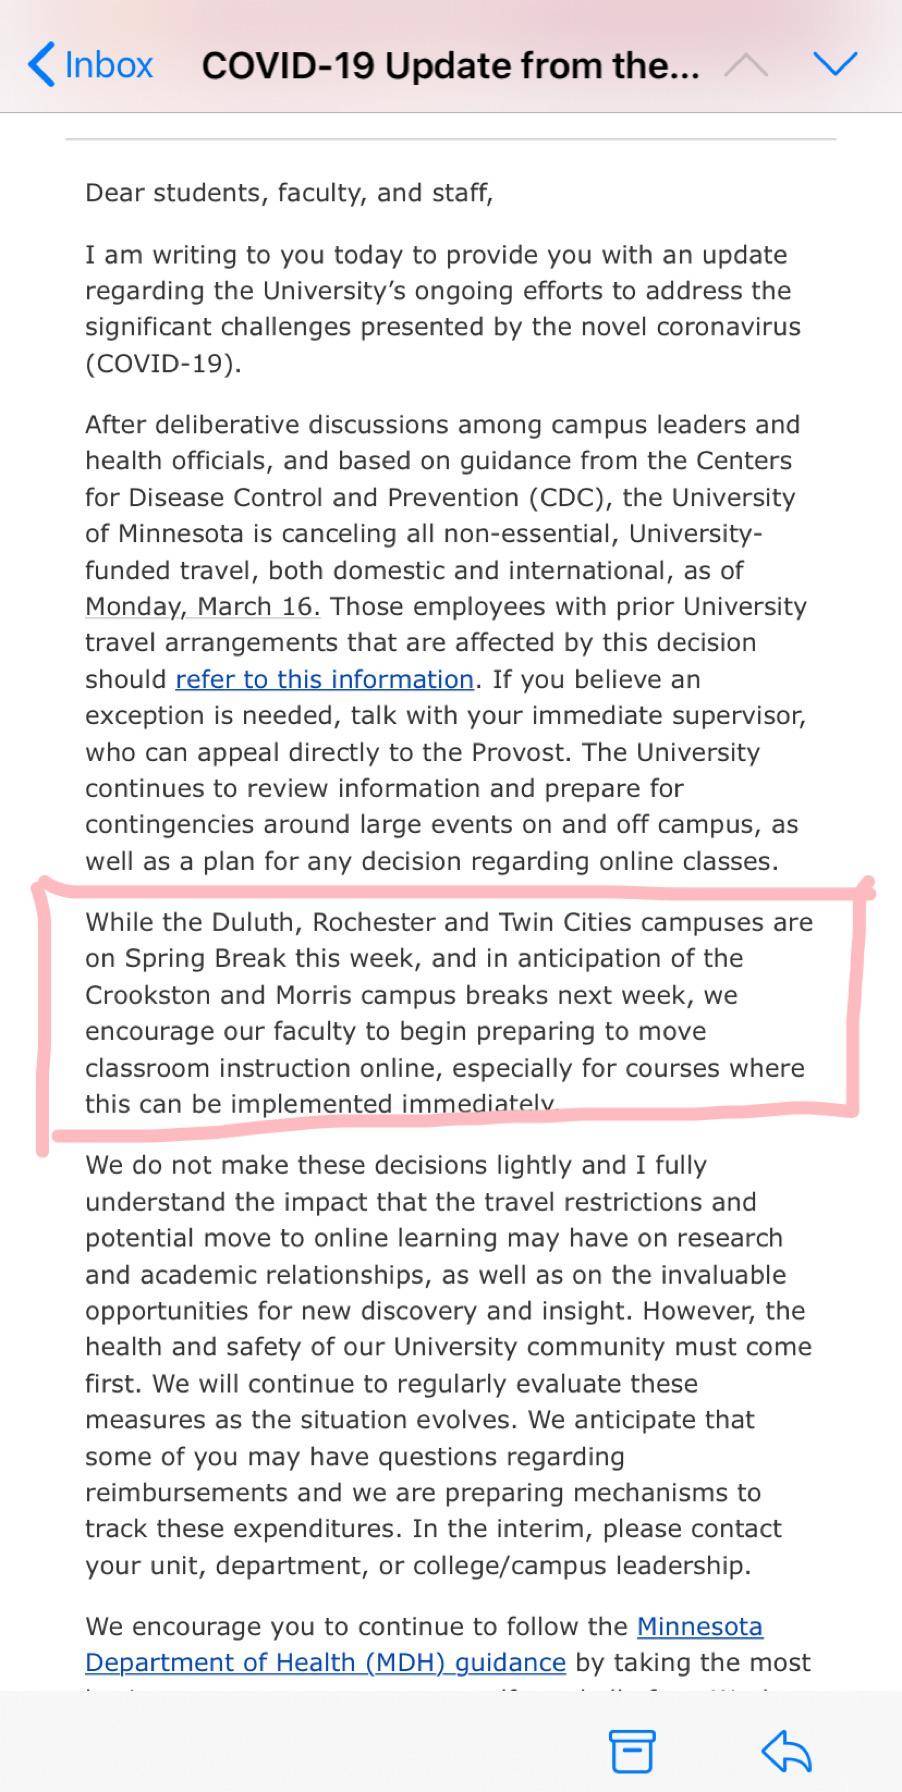Screen dimensions: 902x1792
Task: Tap the reply arrow icon
Action: point(786,1751)
